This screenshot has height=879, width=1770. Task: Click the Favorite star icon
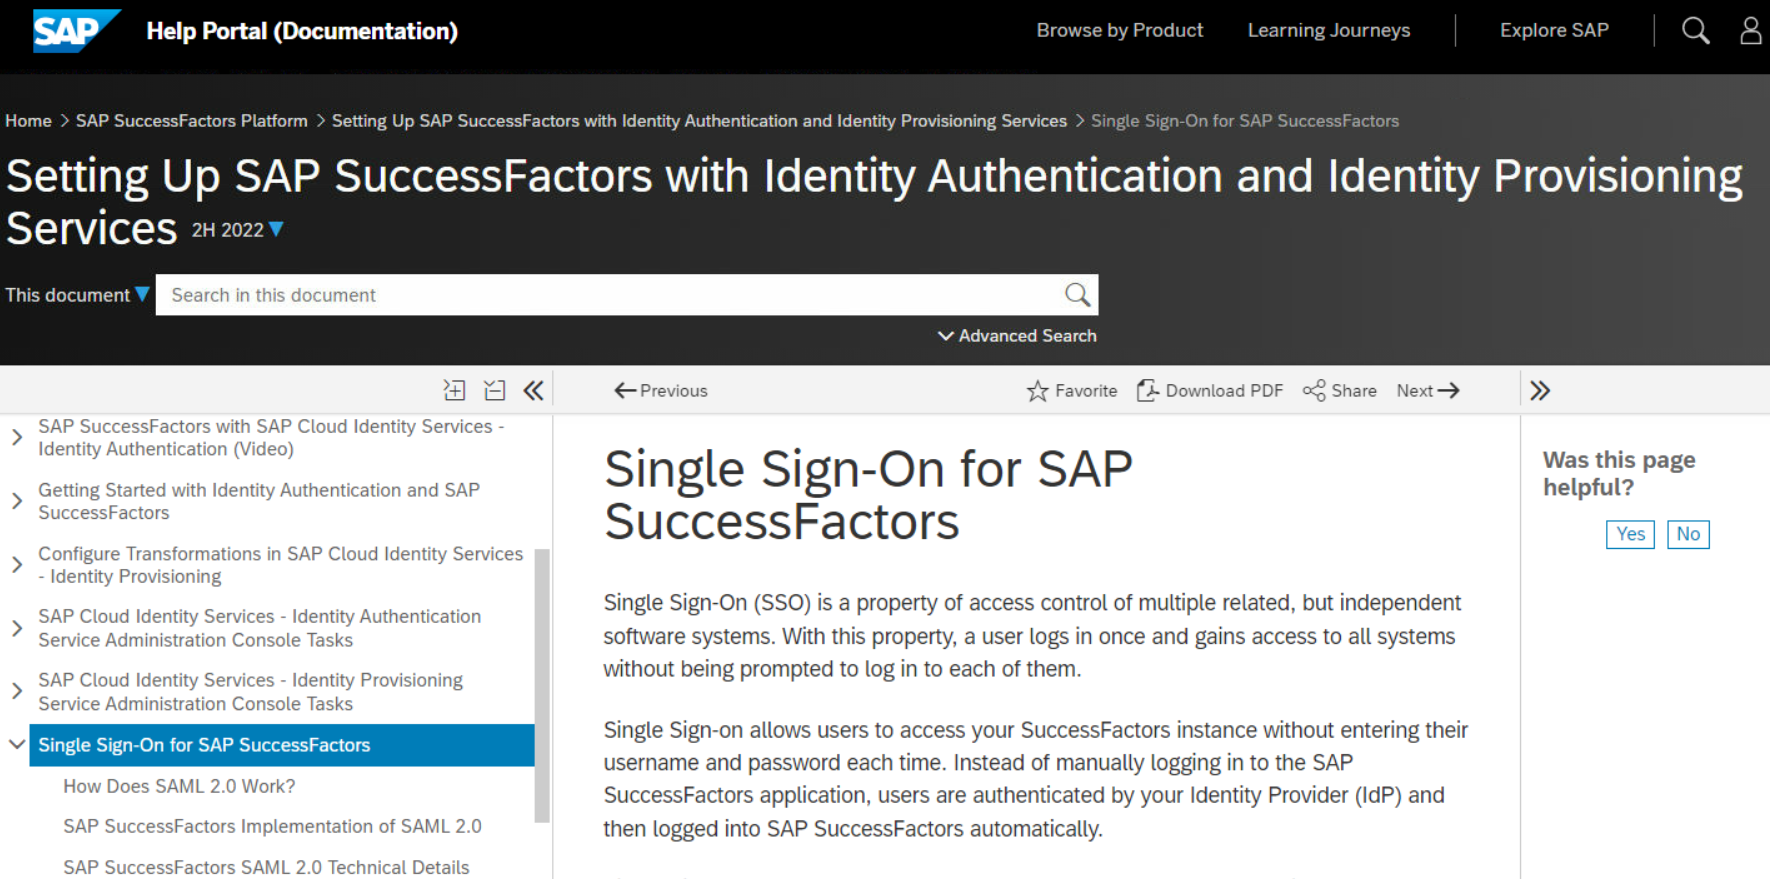coord(1038,391)
